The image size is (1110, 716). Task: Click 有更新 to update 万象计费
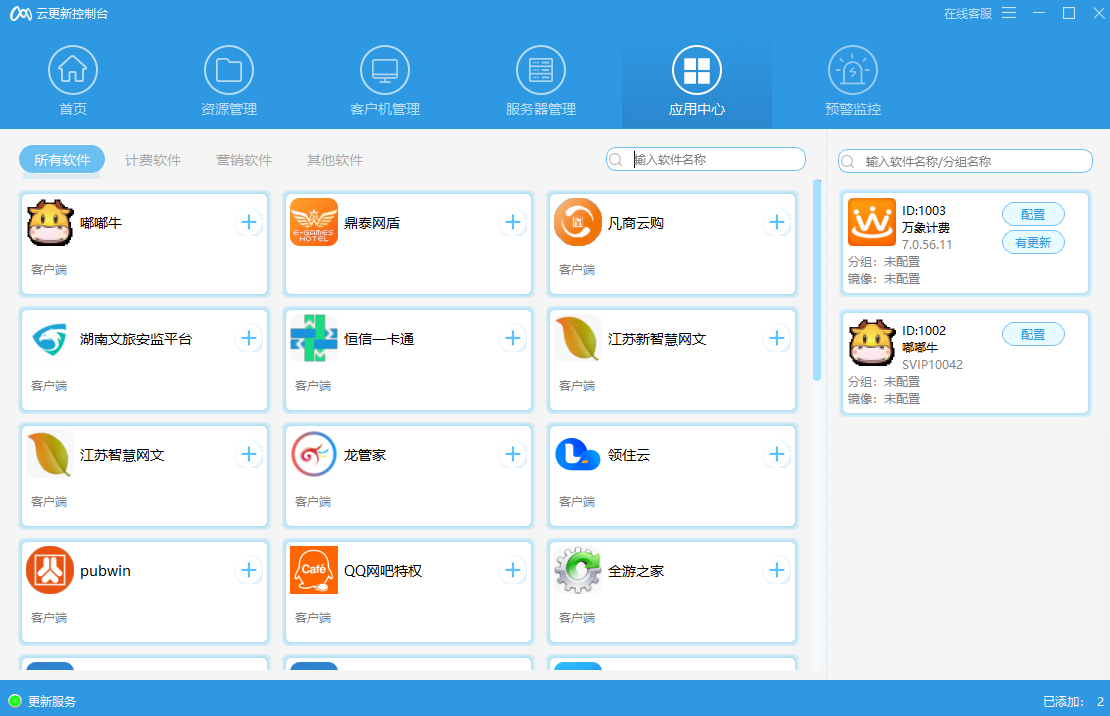coord(1033,242)
